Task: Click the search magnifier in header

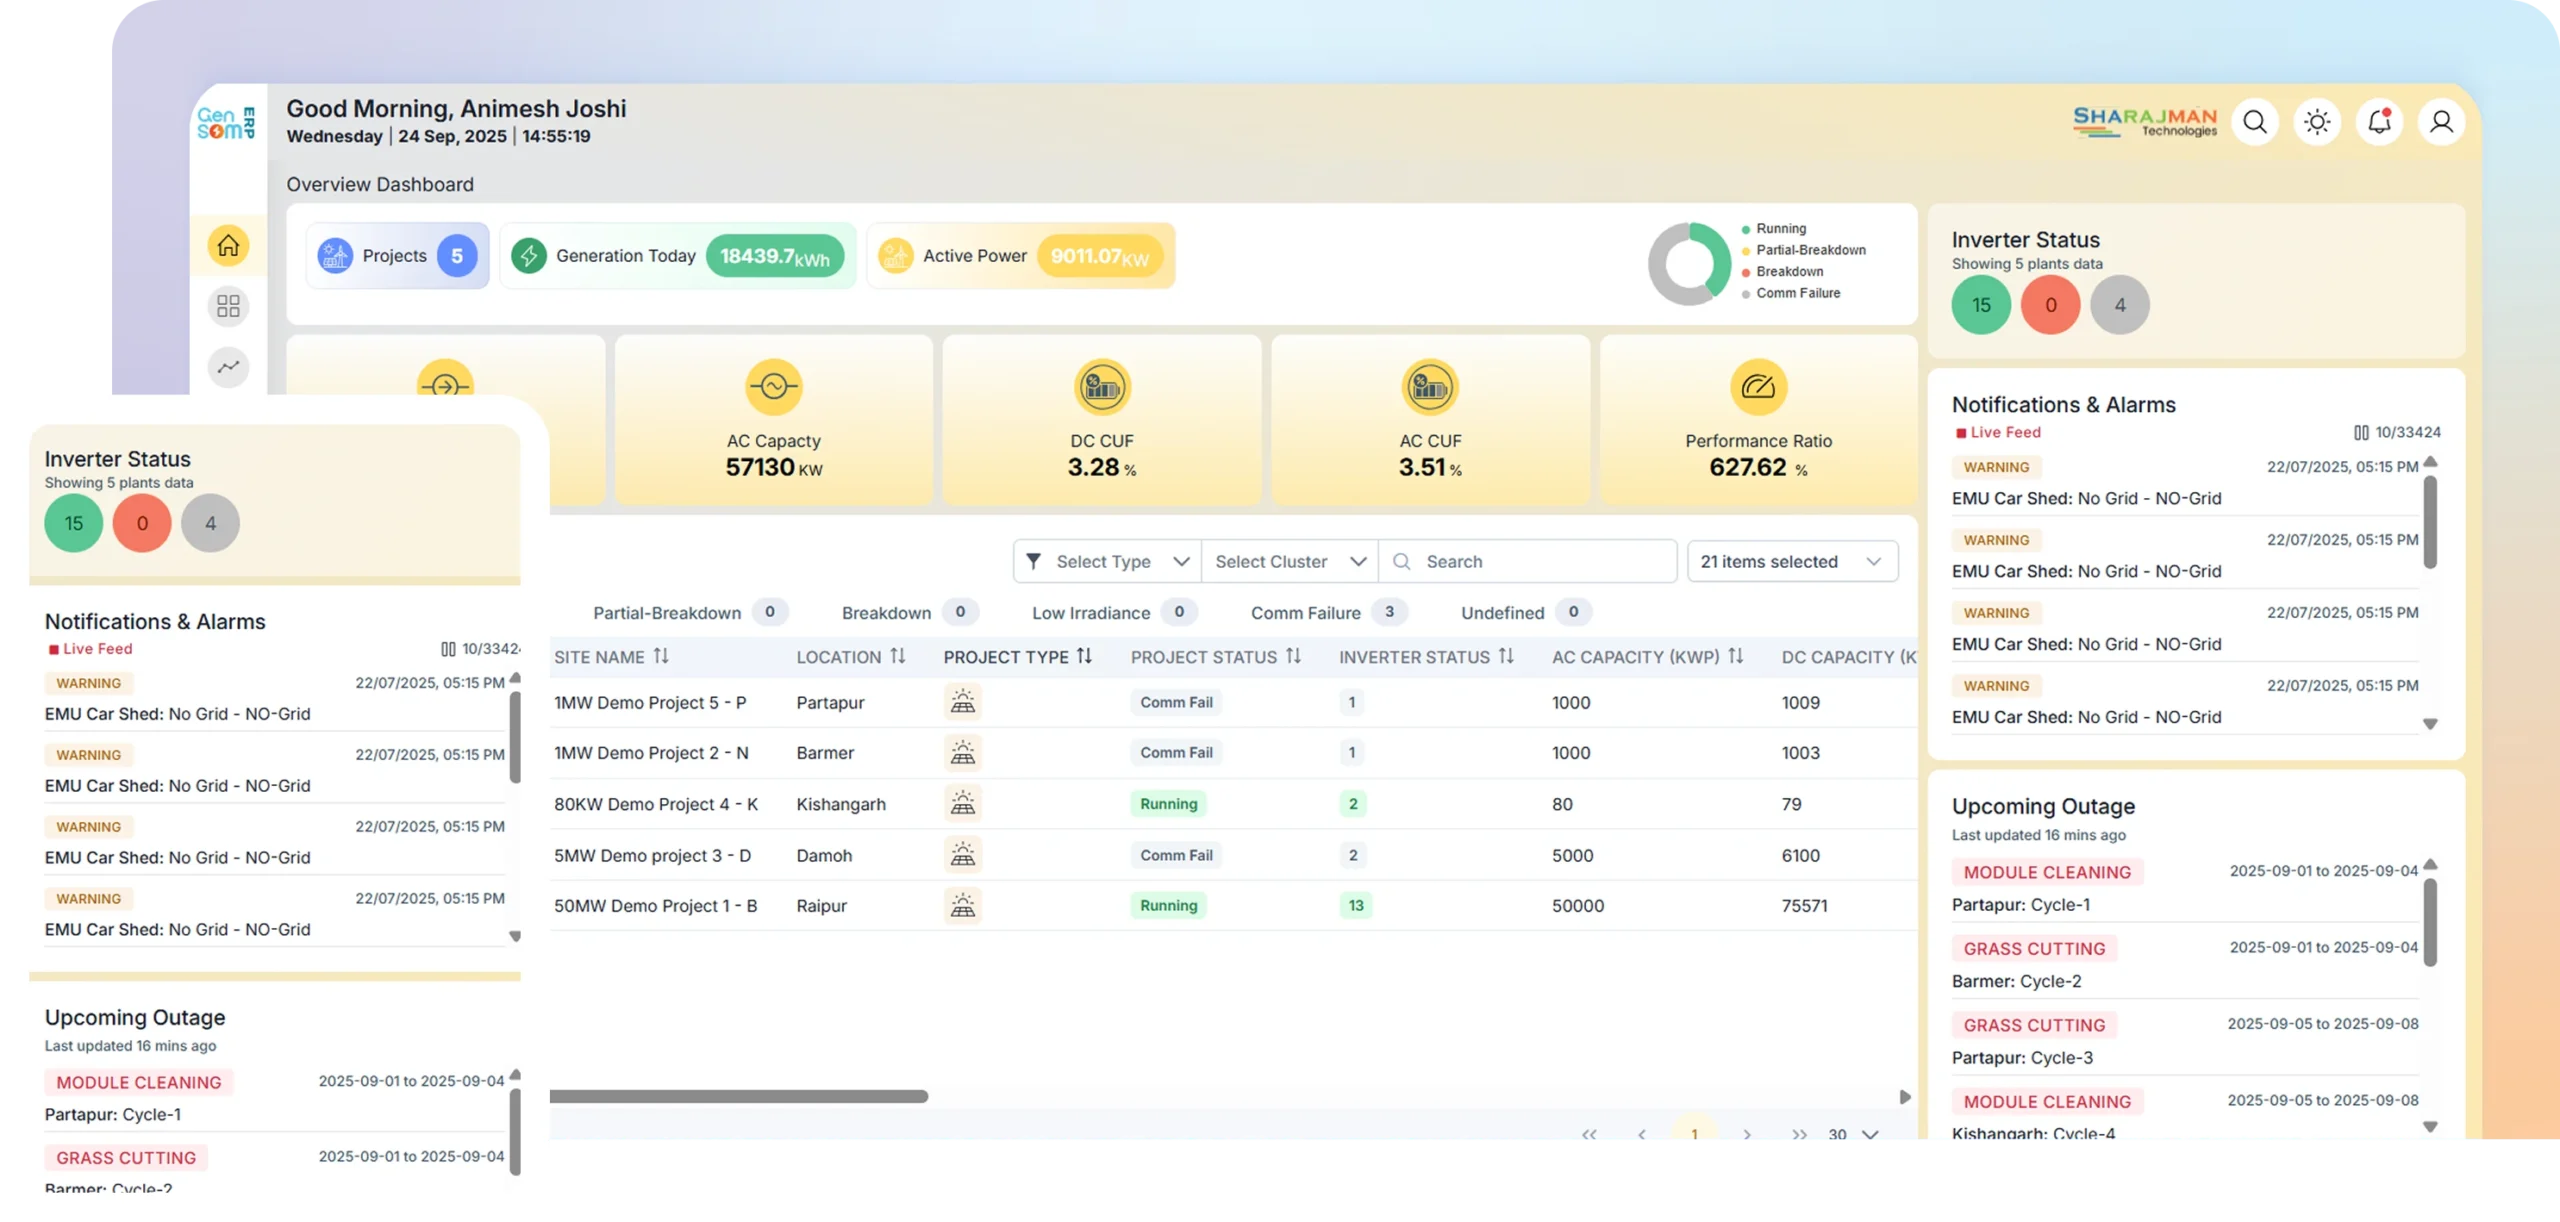Action: point(2254,122)
